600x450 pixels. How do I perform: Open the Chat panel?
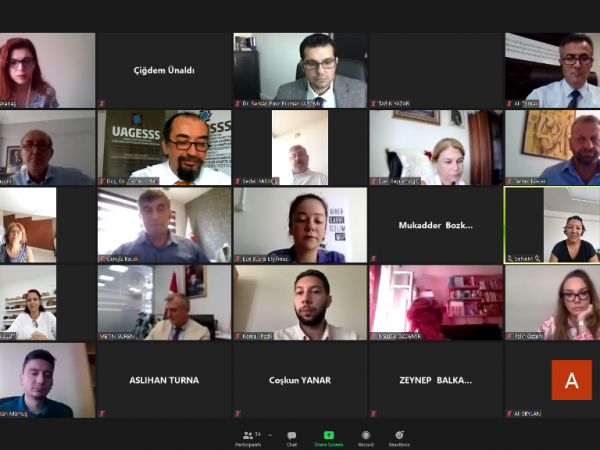point(292,439)
